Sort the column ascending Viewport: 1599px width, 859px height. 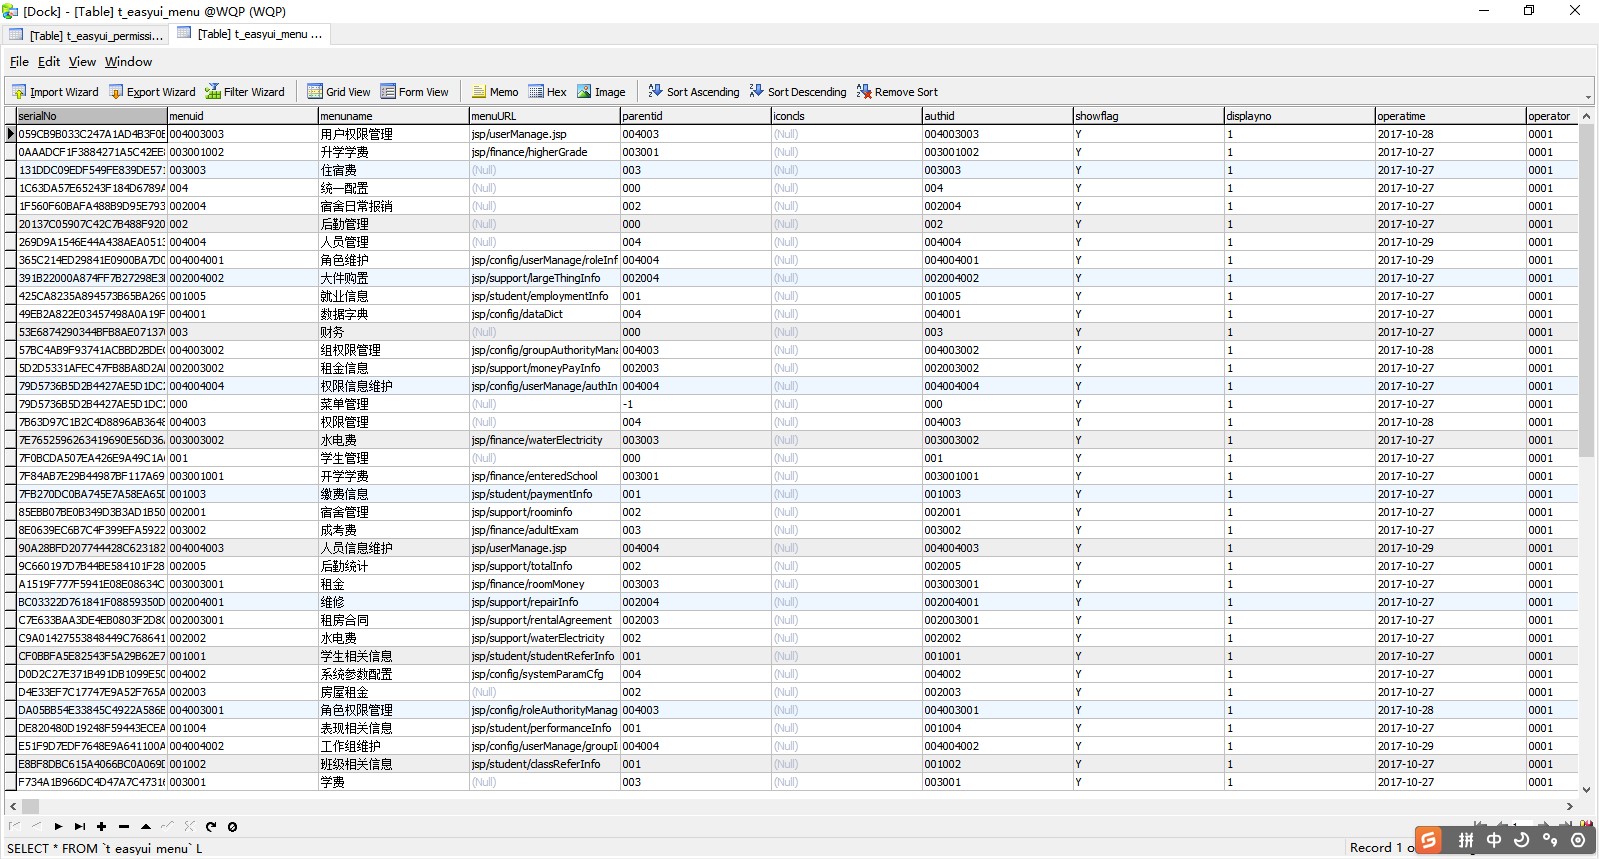[x=694, y=92]
